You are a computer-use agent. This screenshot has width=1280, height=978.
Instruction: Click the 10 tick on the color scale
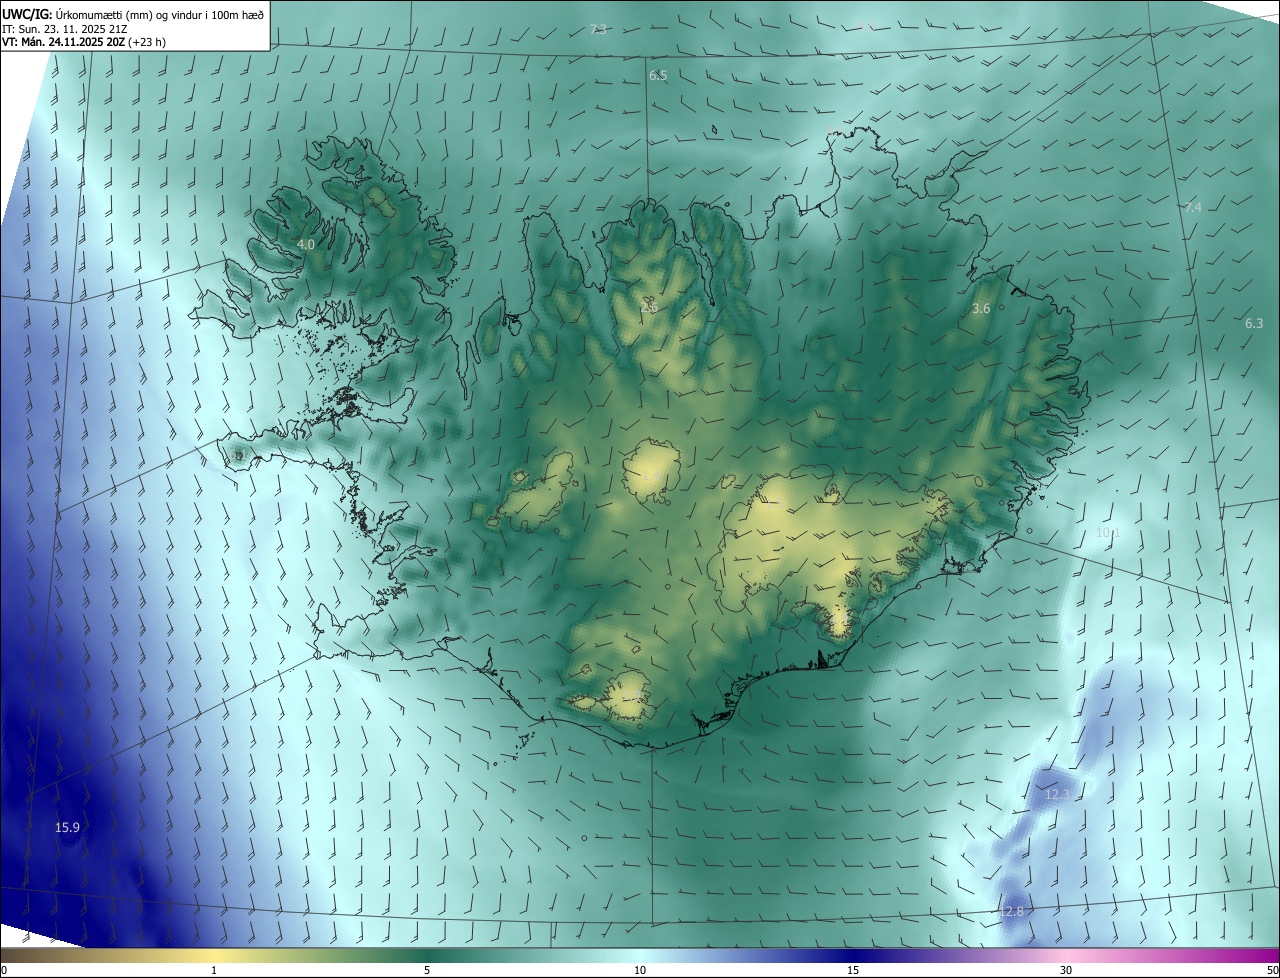(640, 970)
